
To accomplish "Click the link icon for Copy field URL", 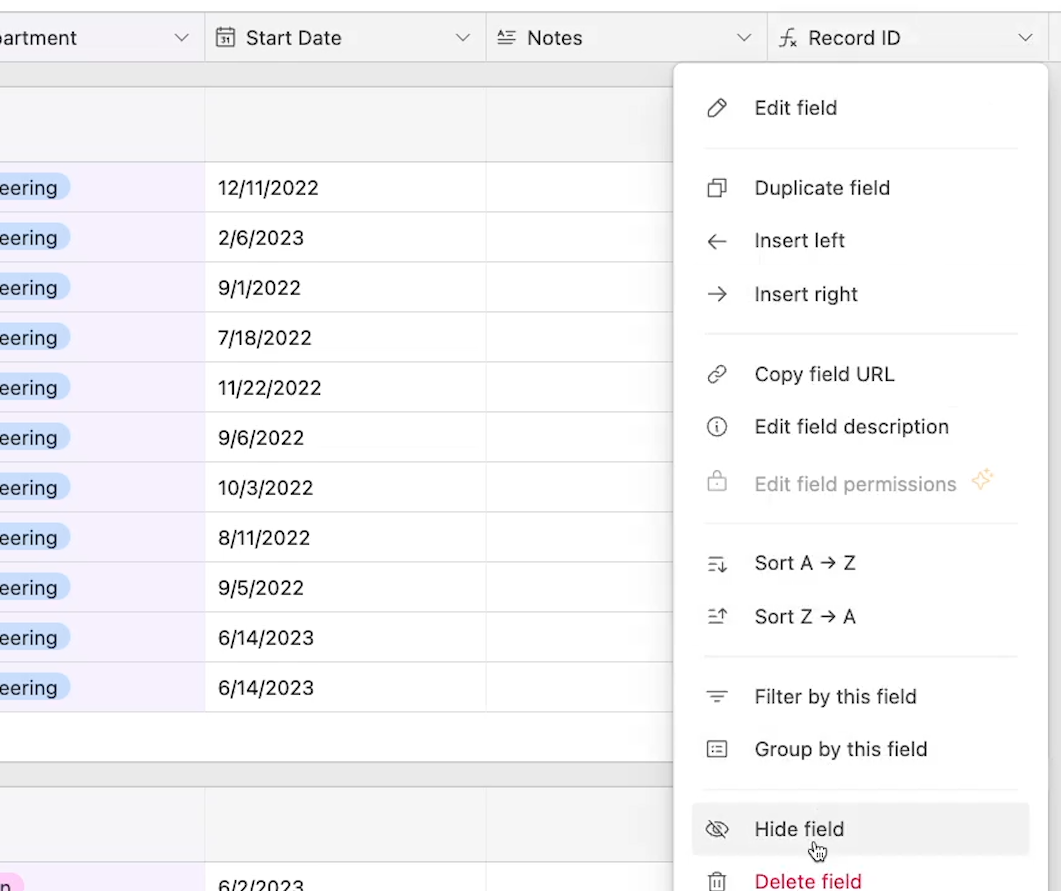I will (717, 374).
